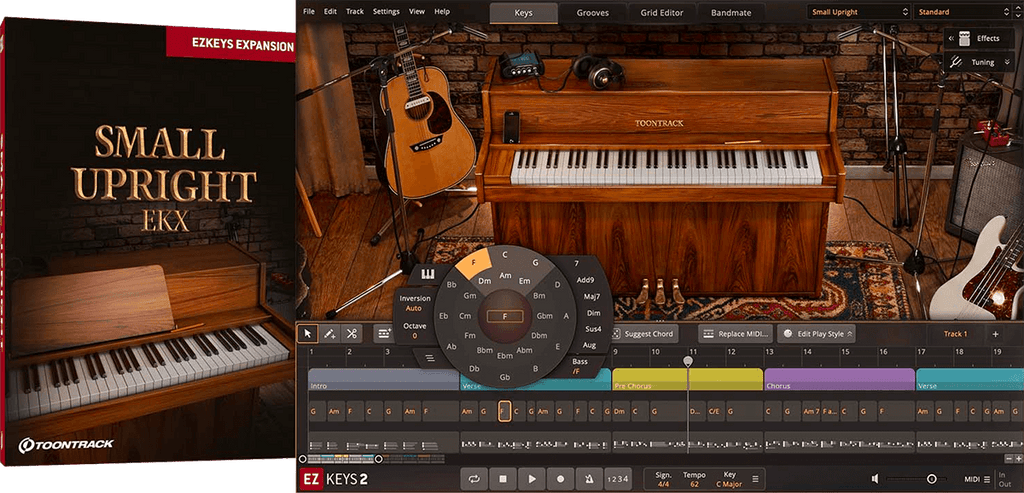Open the Small Upright preset dropdown
This screenshot has height=493, width=1024.
(858, 12)
